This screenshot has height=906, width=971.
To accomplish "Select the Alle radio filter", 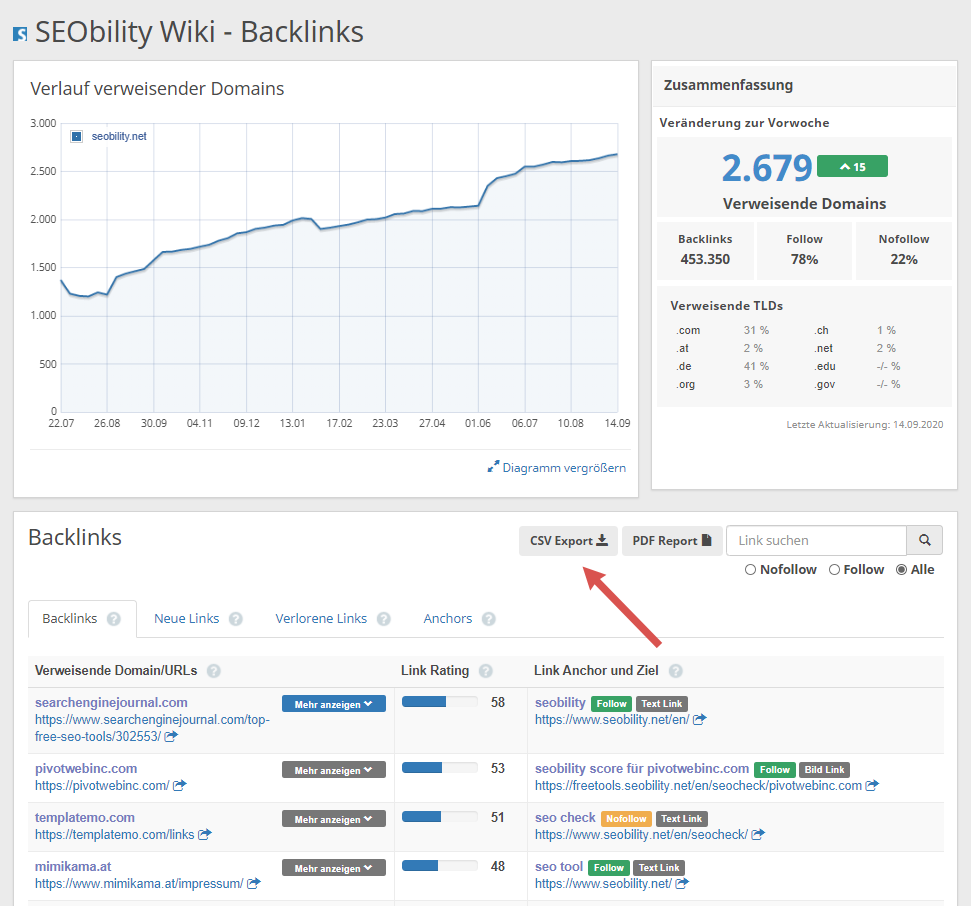I will 902,570.
